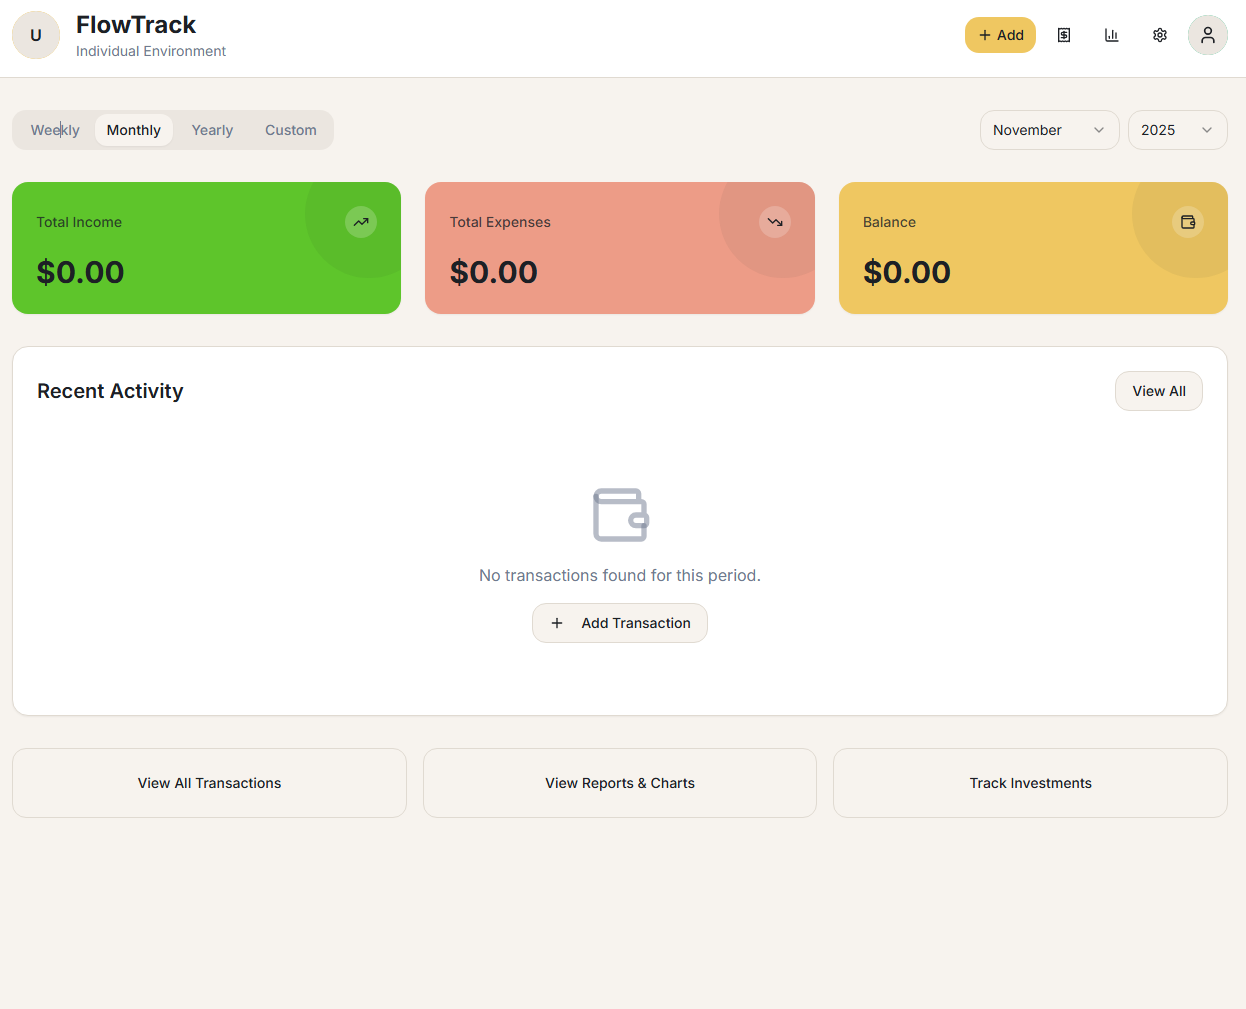Switch period view to Yearly
The width and height of the screenshot is (1246, 1009).
point(212,129)
